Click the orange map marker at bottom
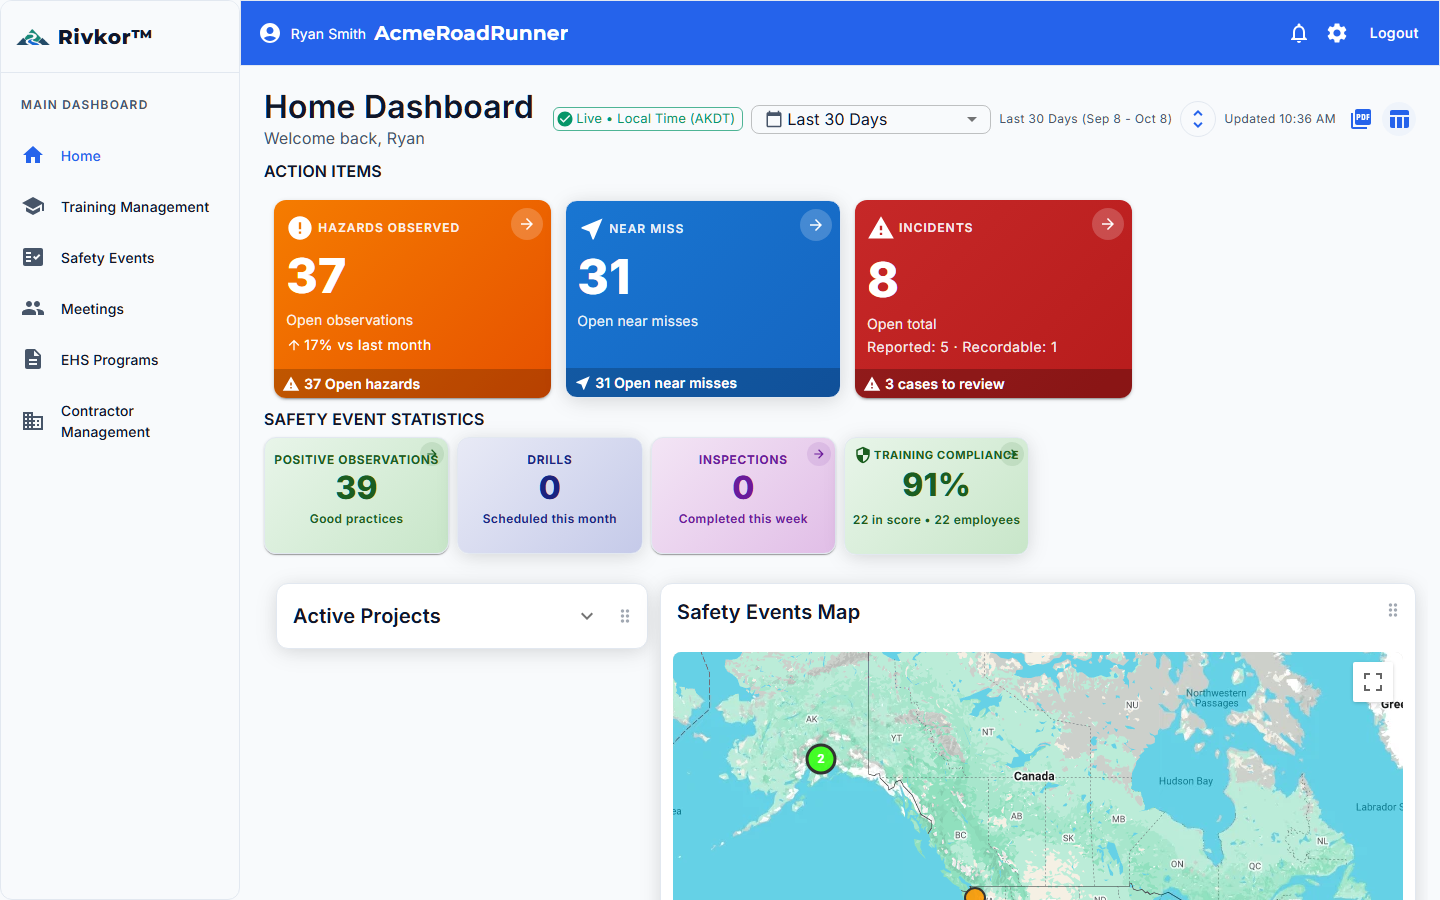This screenshot has height=900, width=1440. 975,894
